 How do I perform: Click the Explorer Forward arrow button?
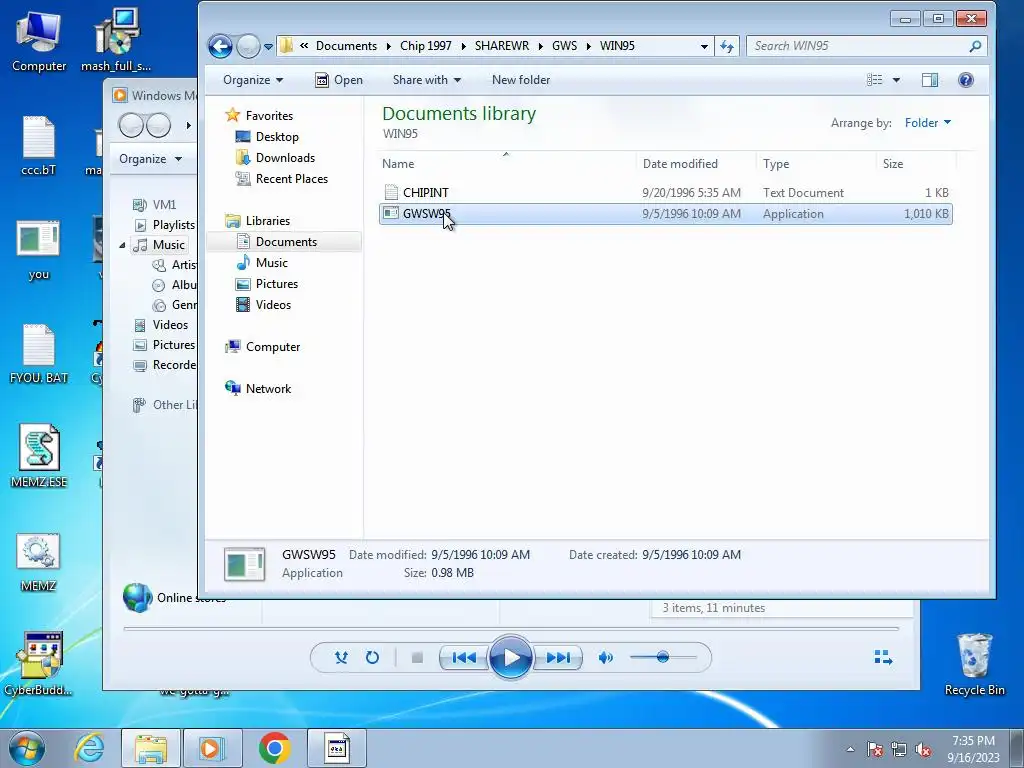click(248, 46)
